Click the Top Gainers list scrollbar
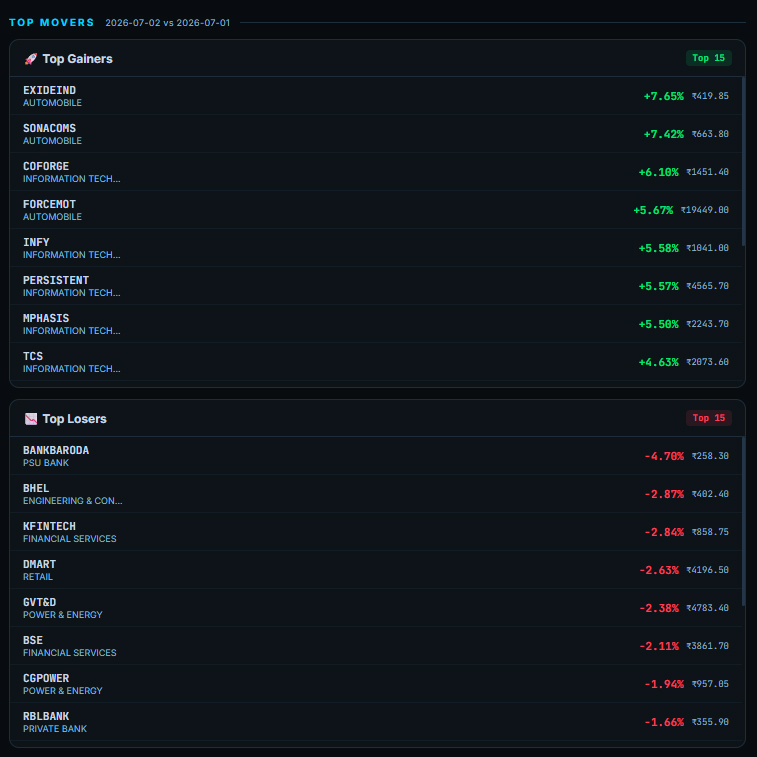Image resolution: width=757 pixels, height=757 pixels. coord(743,161)
